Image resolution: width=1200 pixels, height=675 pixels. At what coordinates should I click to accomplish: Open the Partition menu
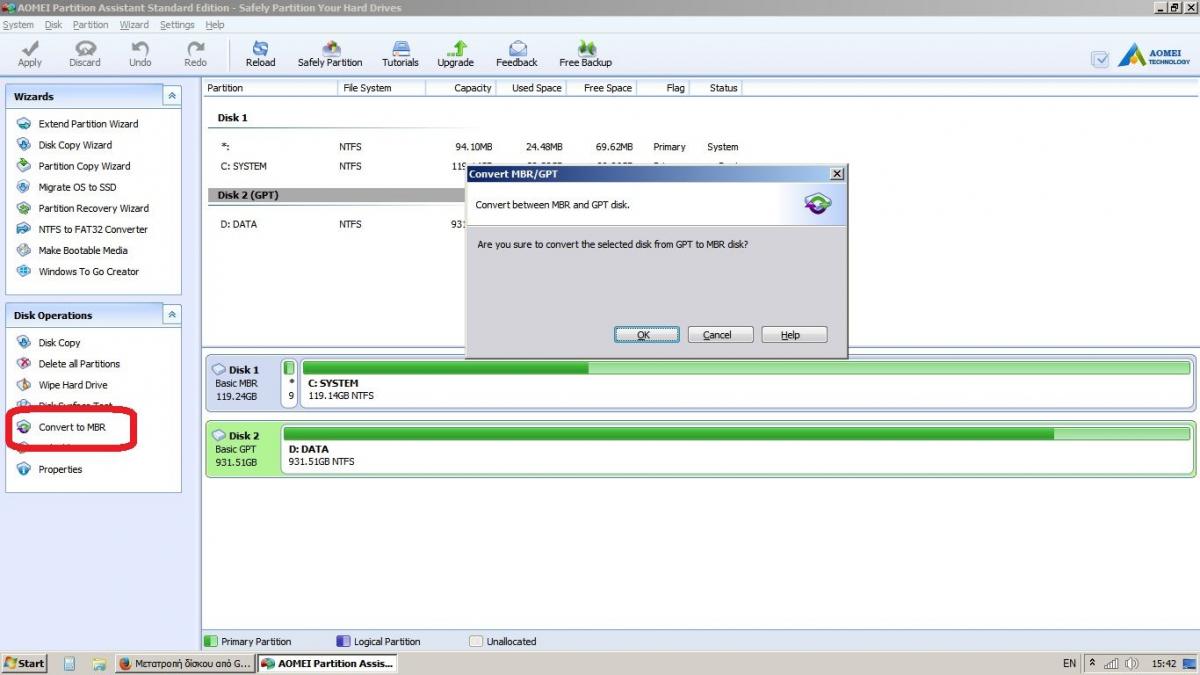[91, 25]
